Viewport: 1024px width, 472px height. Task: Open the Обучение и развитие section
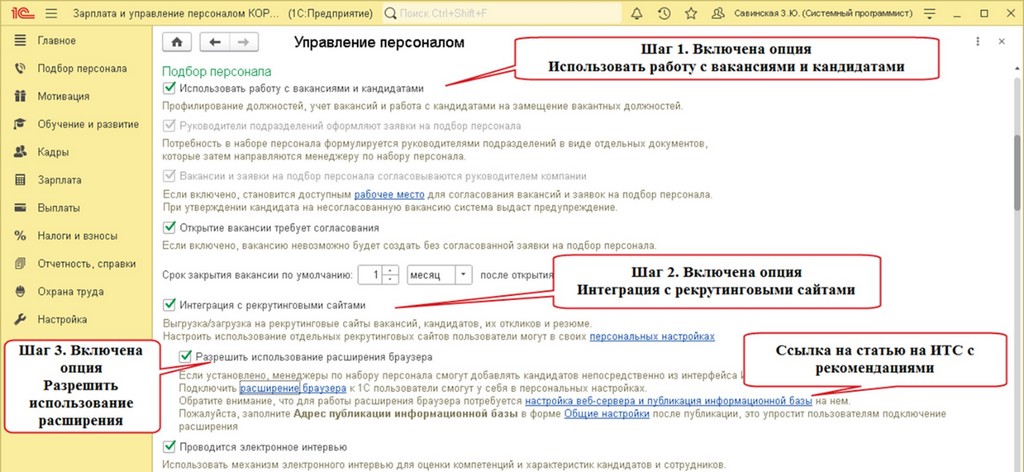point(88,124)
